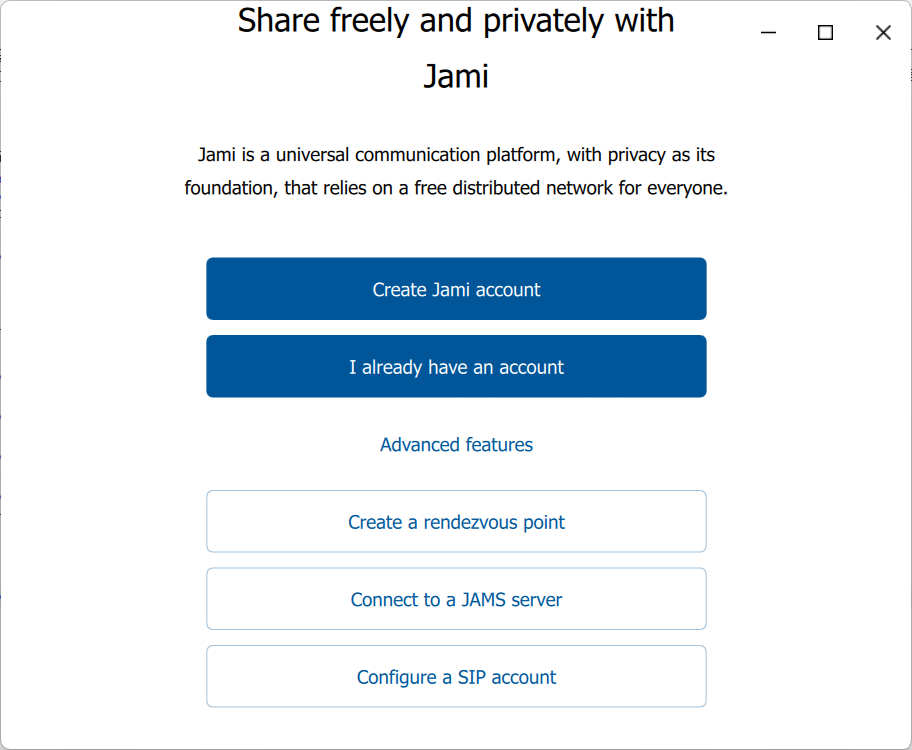Close the Jami welcome window
This screenshot has width=912, height=750.
pyautogui.click(x=883, y=33)
